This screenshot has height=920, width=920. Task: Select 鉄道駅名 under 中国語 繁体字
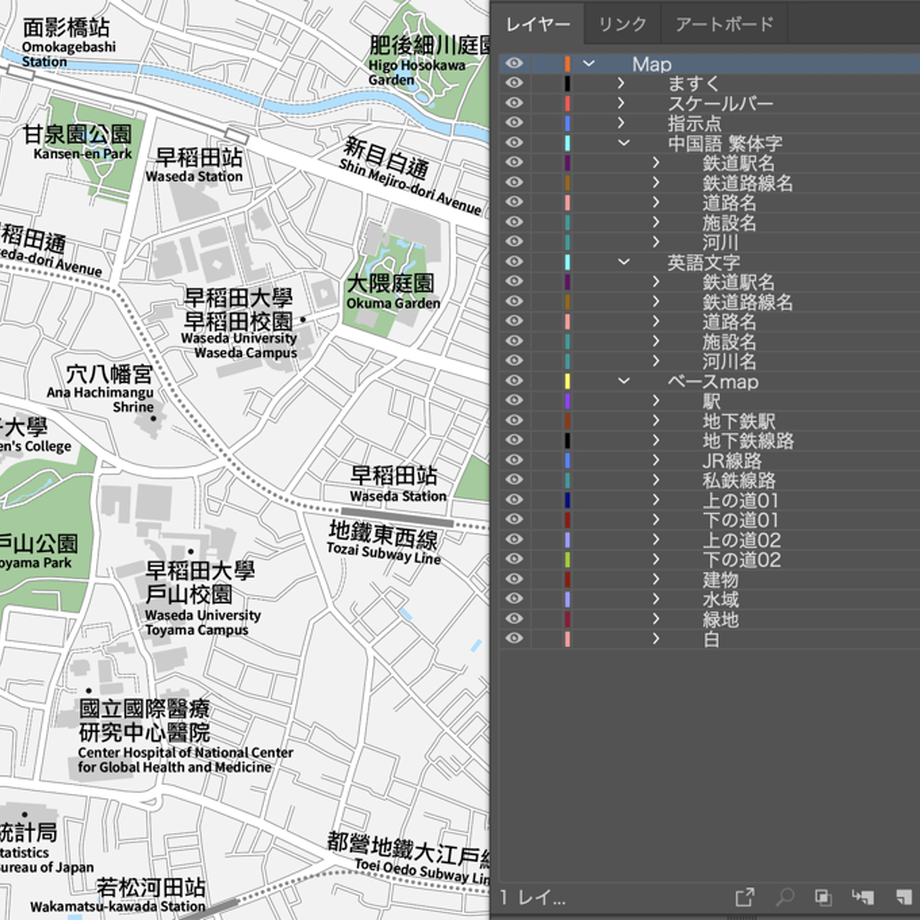pos(739,163)
